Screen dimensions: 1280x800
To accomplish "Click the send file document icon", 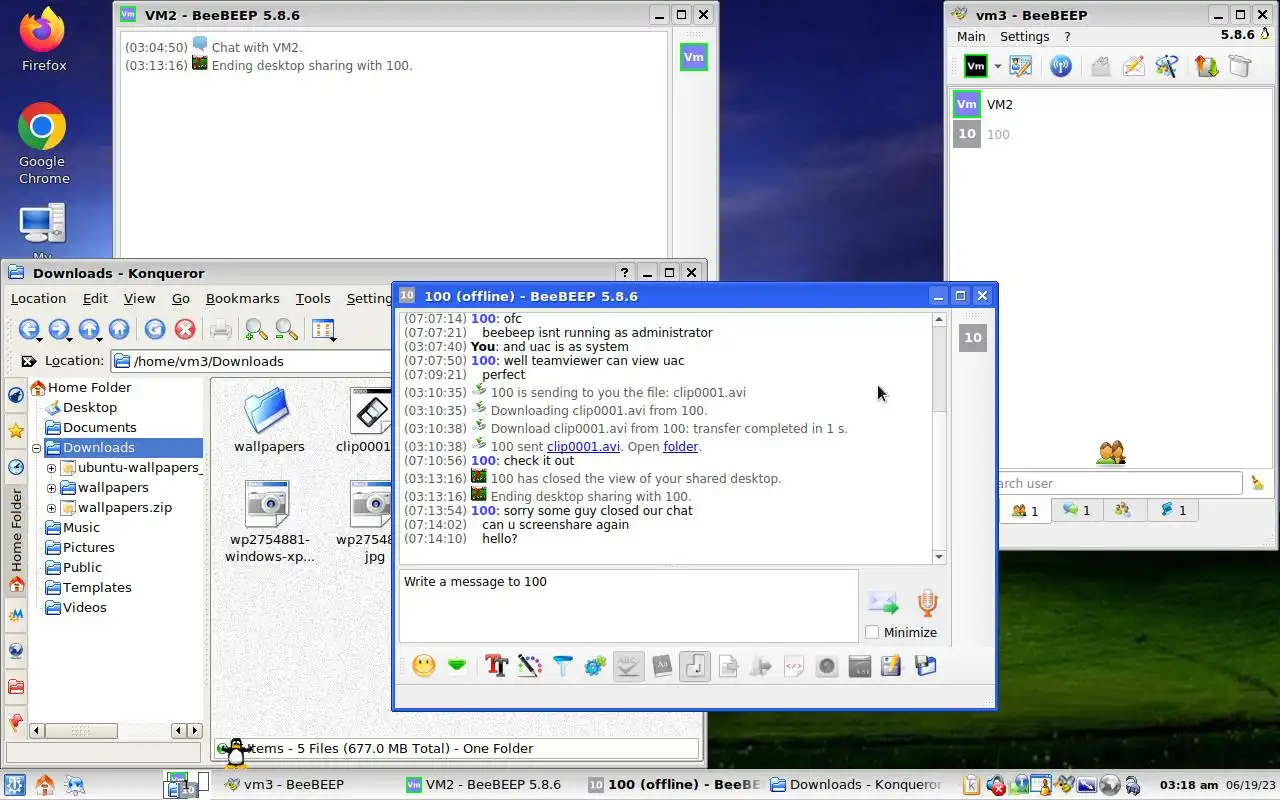I will (728, 666).
